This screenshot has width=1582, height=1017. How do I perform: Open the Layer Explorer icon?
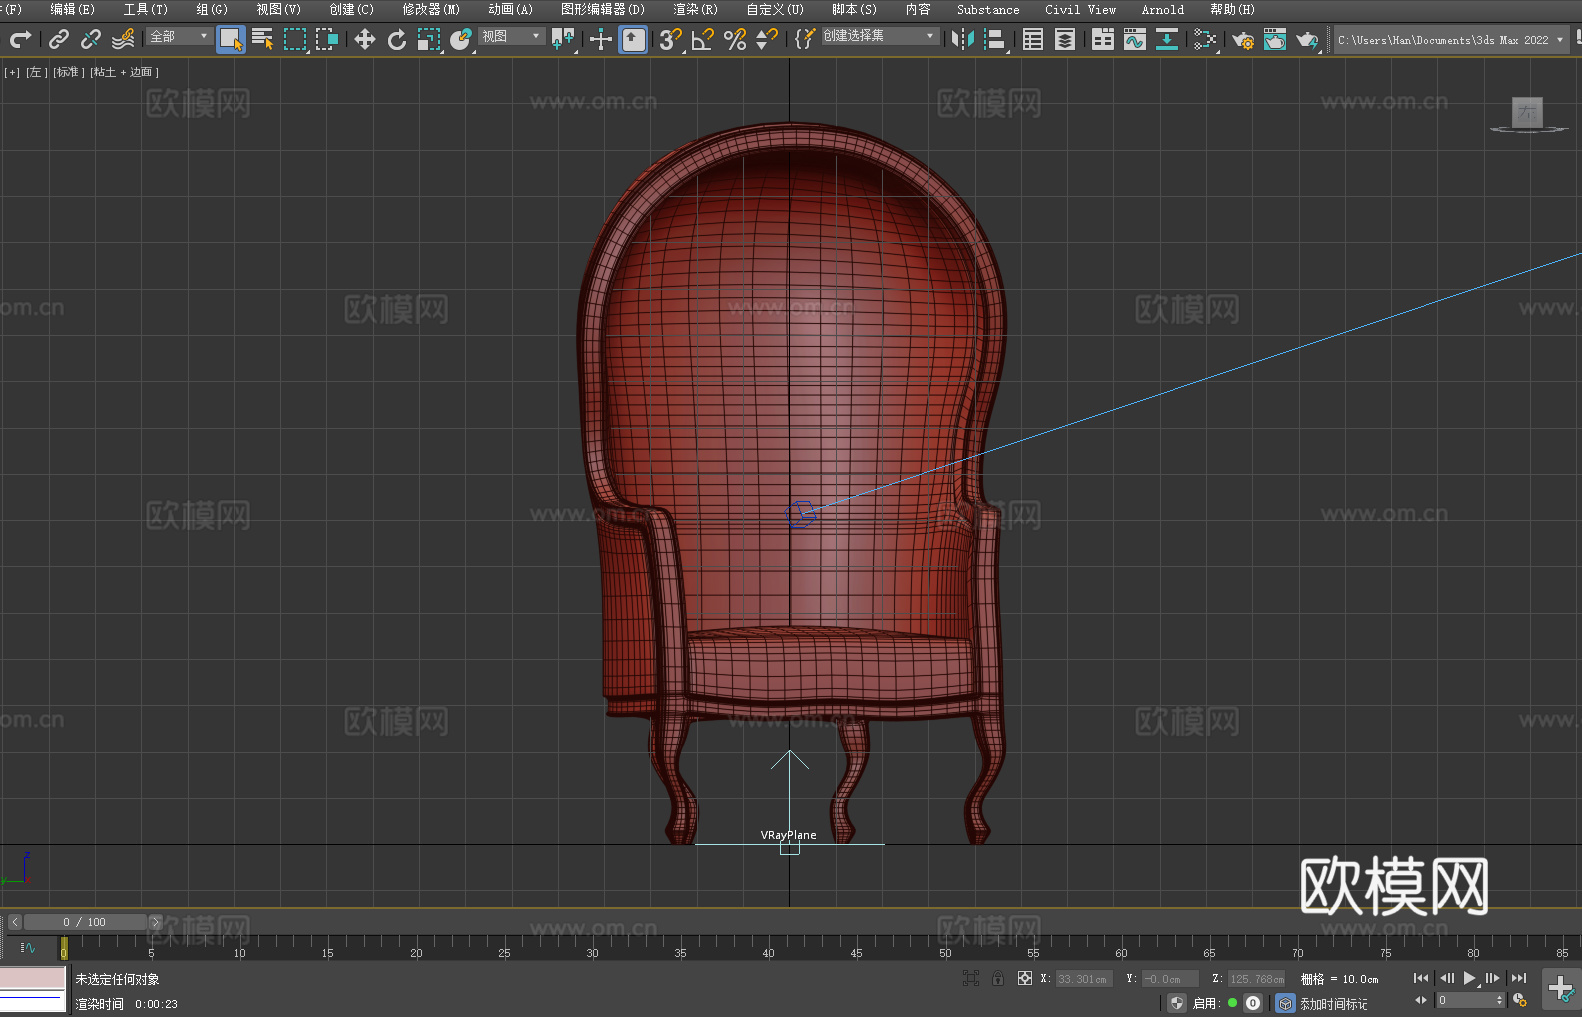click(1065, 39)
